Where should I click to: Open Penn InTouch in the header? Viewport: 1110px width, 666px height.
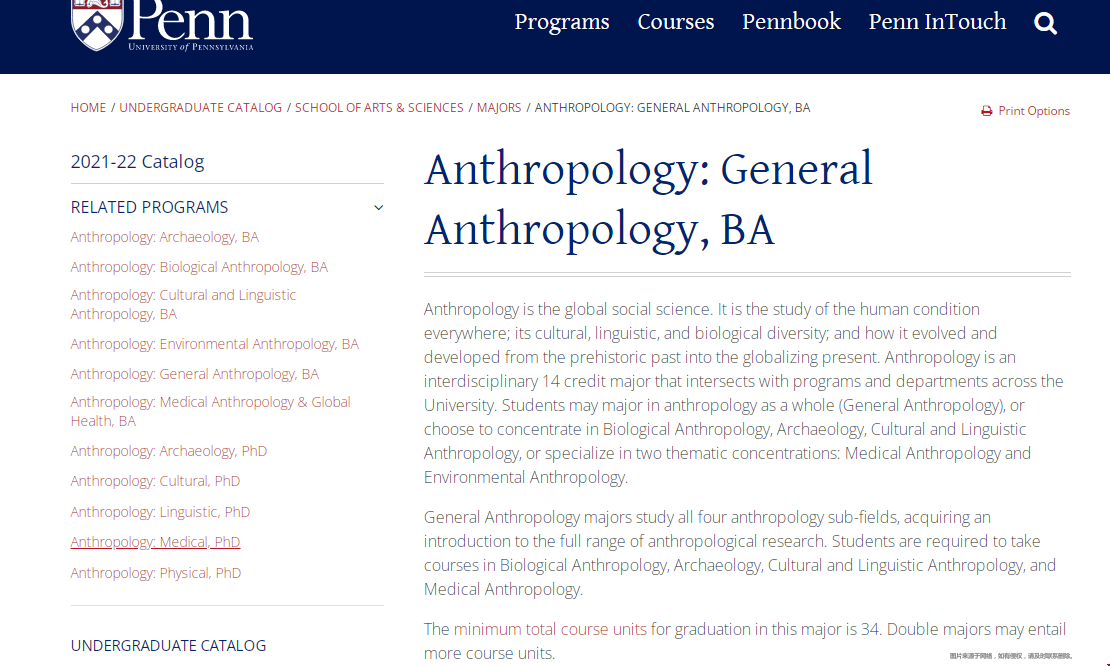[x=937, y=22]
